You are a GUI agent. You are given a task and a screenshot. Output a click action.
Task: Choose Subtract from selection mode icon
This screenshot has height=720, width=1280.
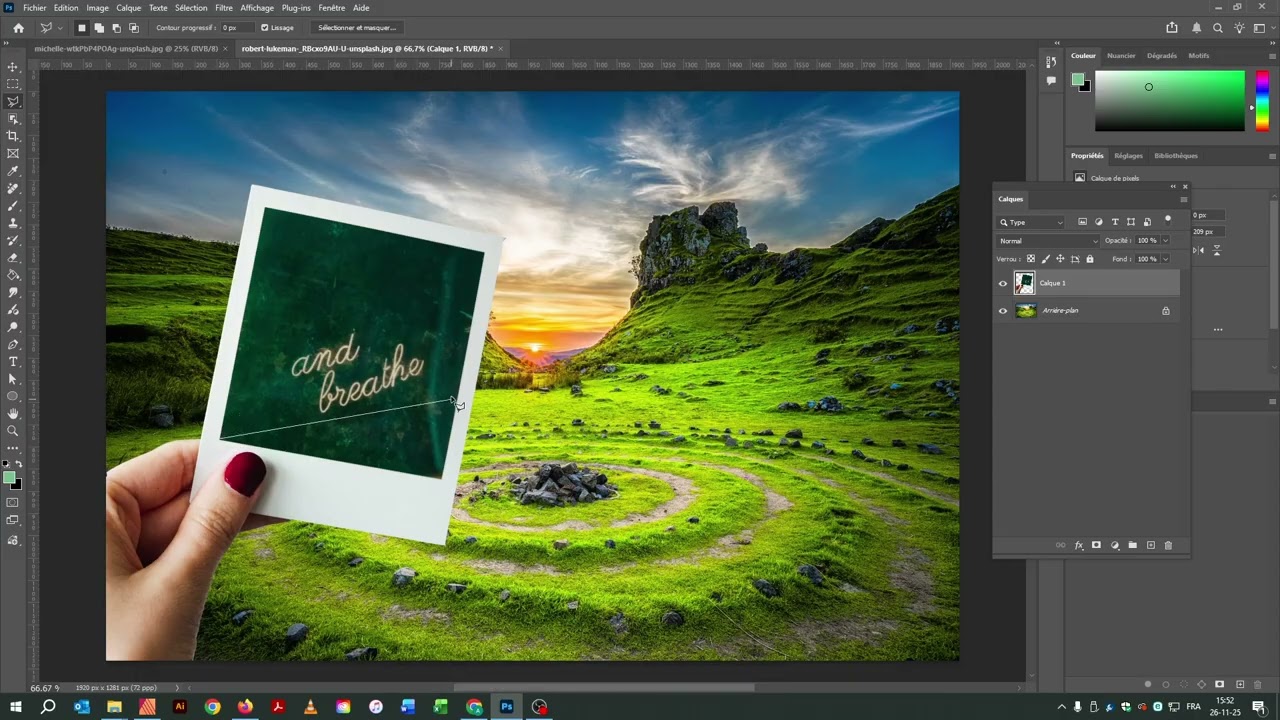116,28
